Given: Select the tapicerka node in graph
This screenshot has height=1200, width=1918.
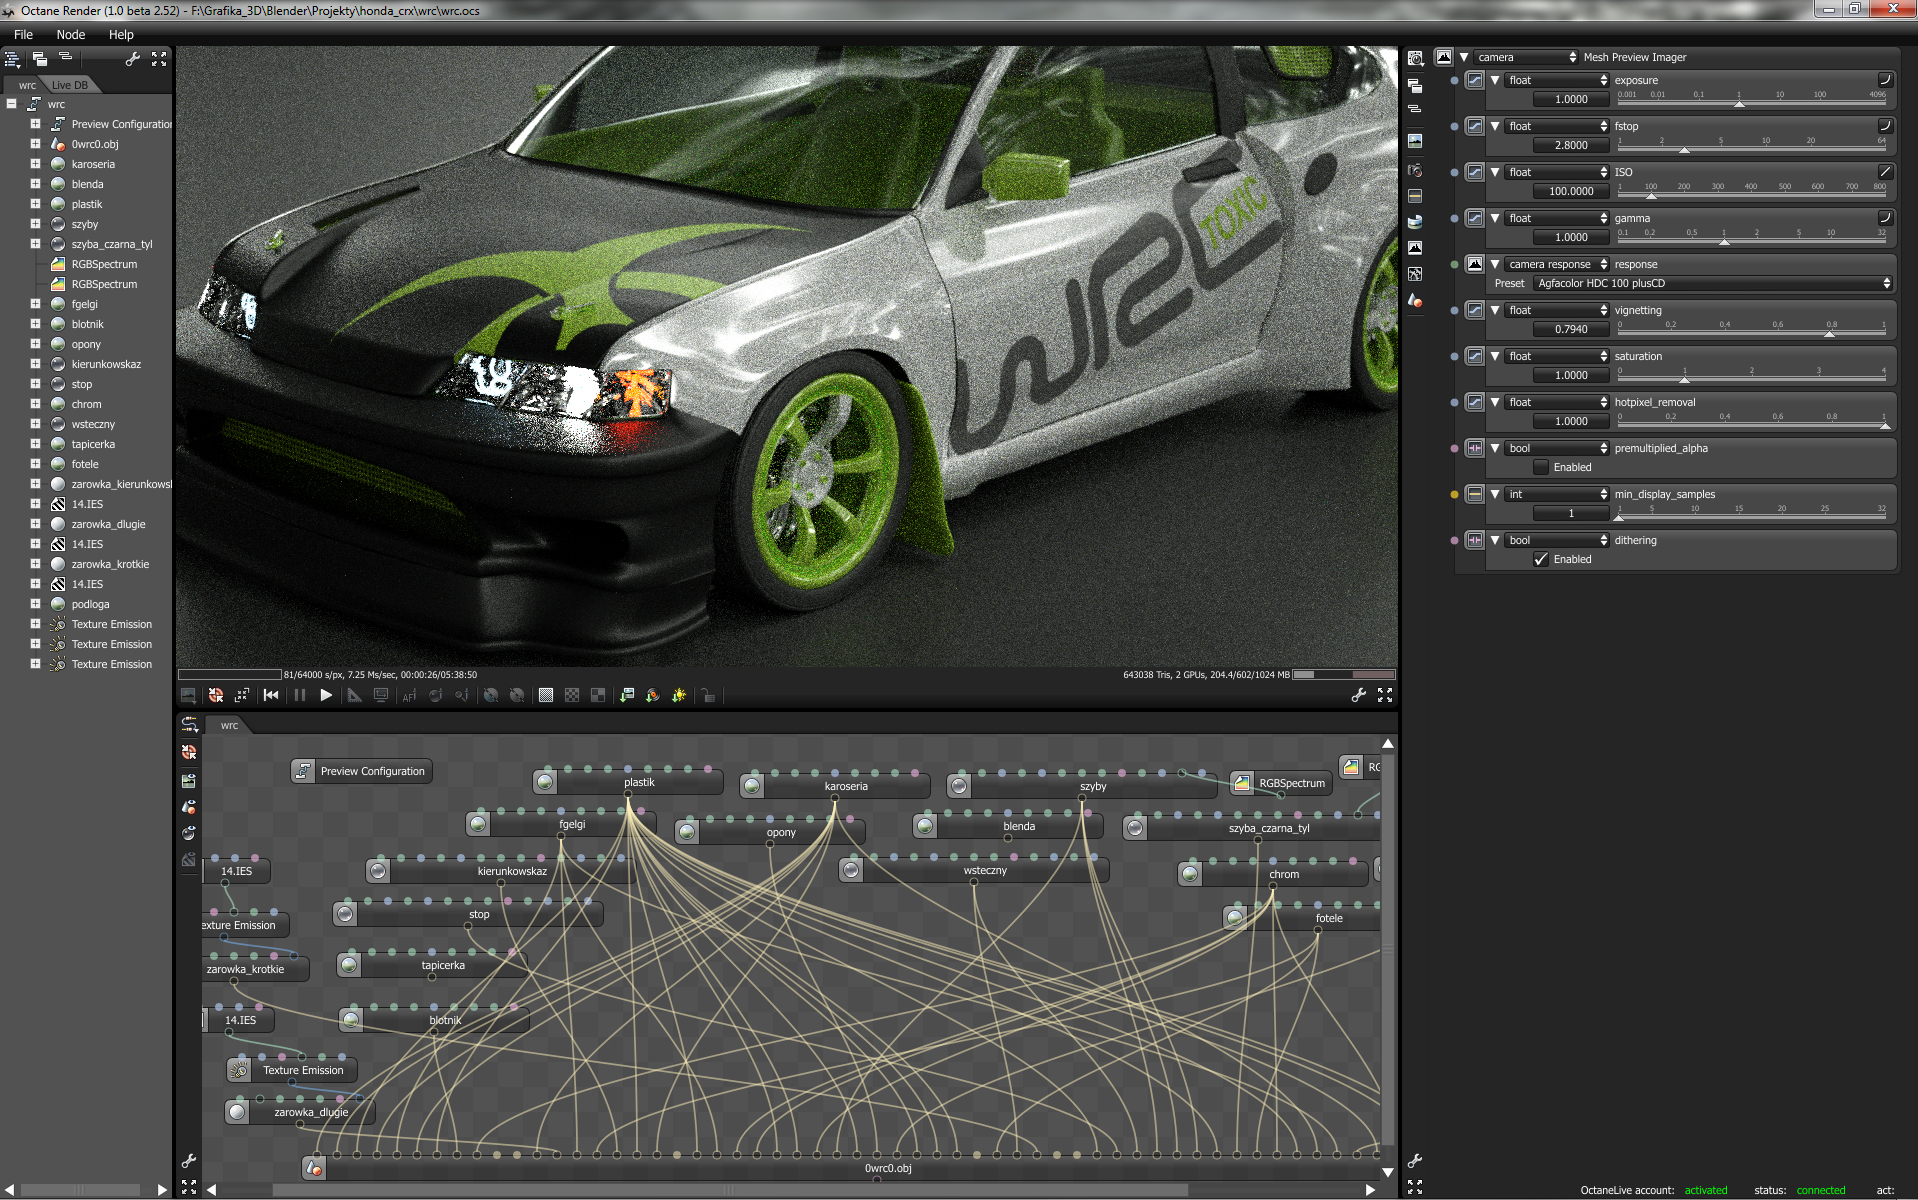Looking at the screenshot, I should click(432, 965).
